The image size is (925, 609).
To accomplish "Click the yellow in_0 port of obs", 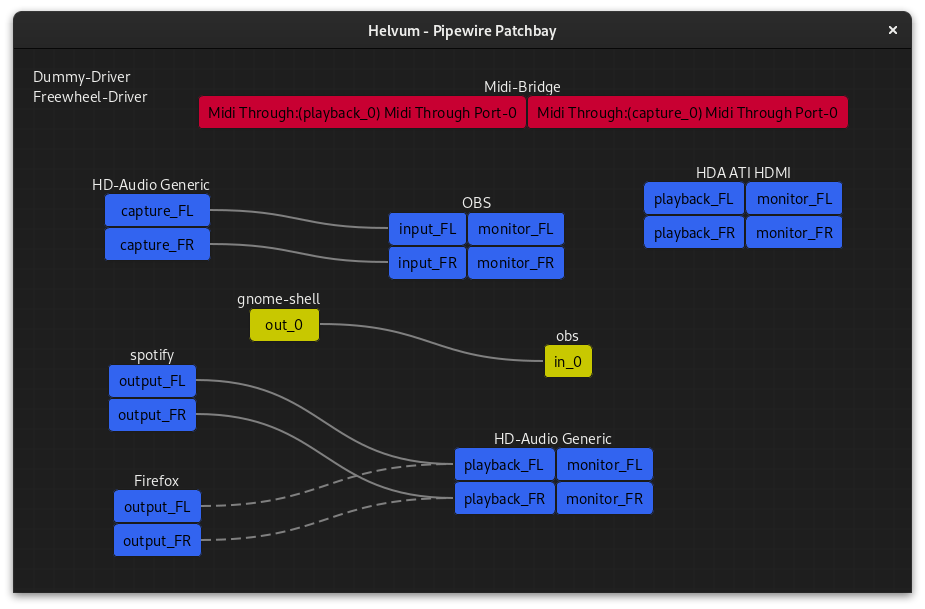I will tap(568, 362).
